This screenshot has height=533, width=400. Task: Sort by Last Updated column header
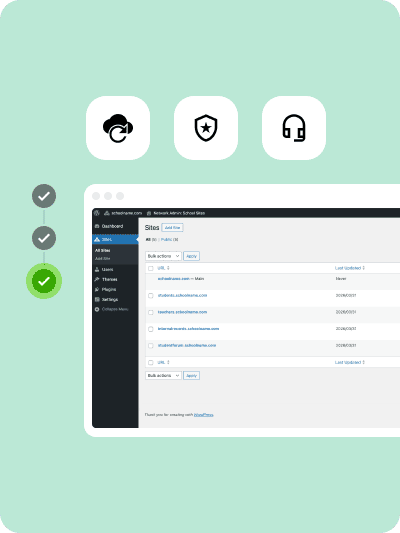pyautogui.click(x=350, y=268)
